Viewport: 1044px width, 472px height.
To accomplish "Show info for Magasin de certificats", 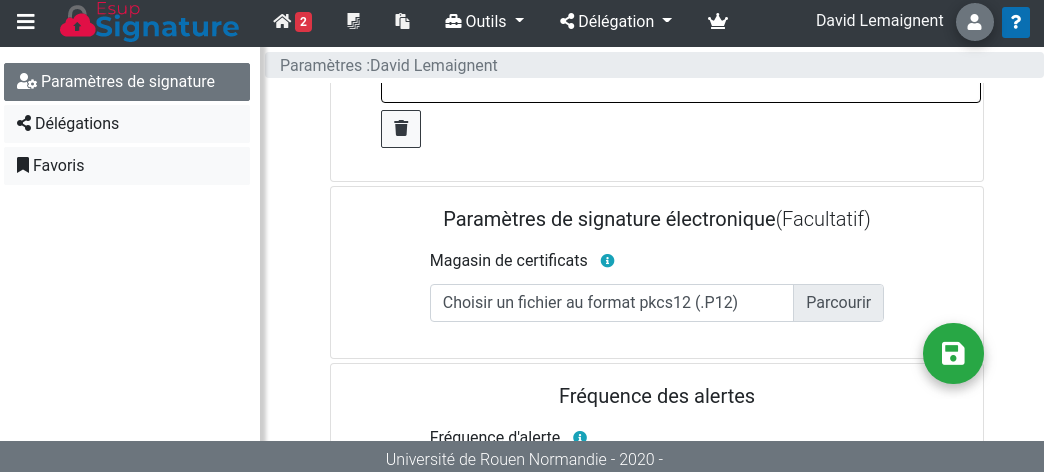I will pyautogui.click(x=607, y=261).
